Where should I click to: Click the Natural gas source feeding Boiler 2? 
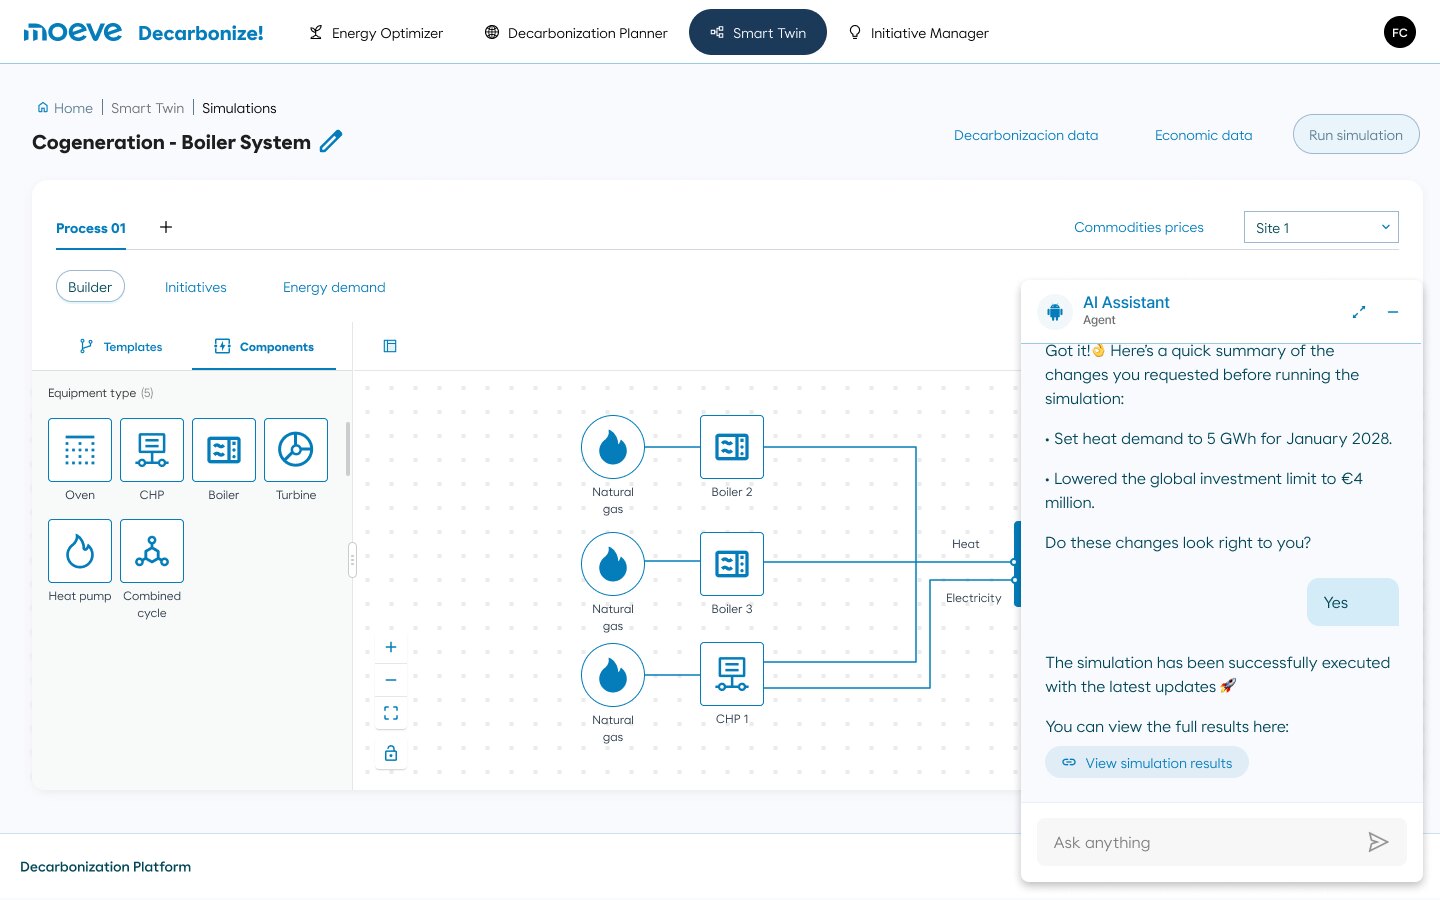(613, 447)
